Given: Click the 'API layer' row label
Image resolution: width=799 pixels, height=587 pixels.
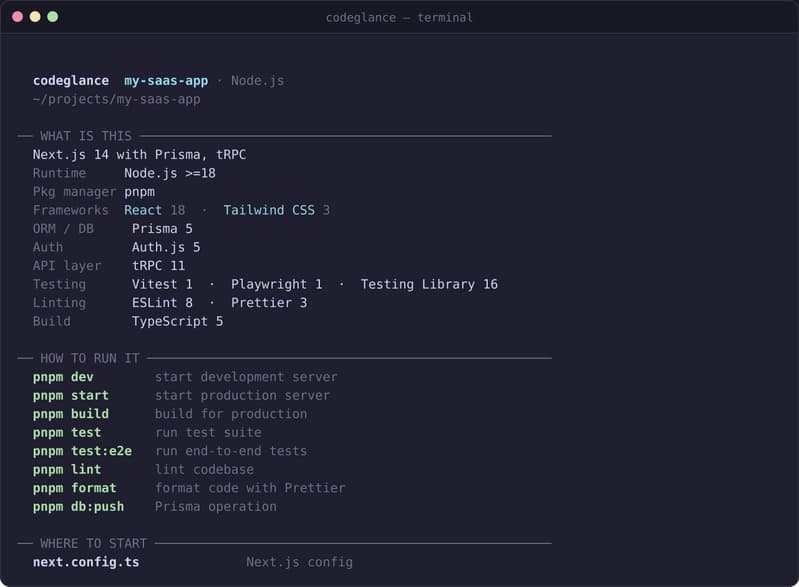Looking at the screenshot, I should point(67,266).
